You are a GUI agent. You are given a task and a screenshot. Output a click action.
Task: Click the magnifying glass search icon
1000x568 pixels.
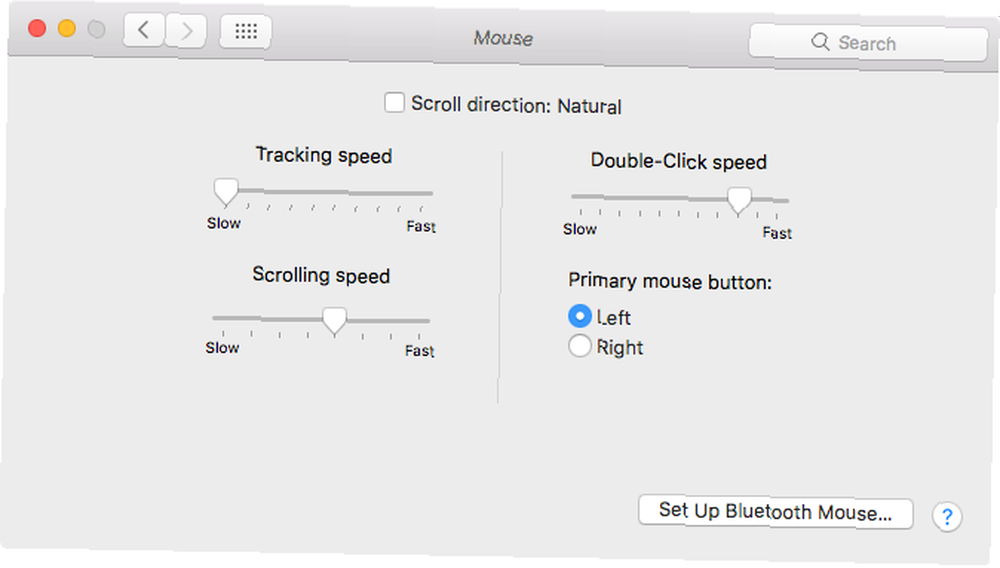point(820,42)
